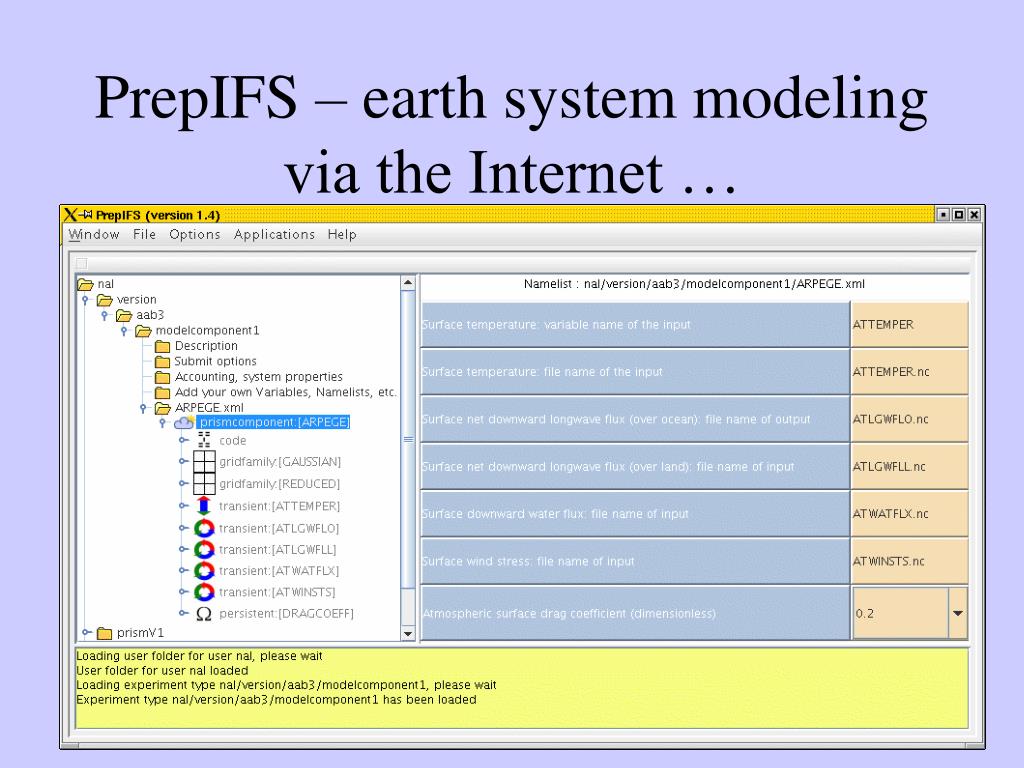Click the arrow icon of transient ATTEMPER
Viewport: 1024px width, 768px height.
204,506
